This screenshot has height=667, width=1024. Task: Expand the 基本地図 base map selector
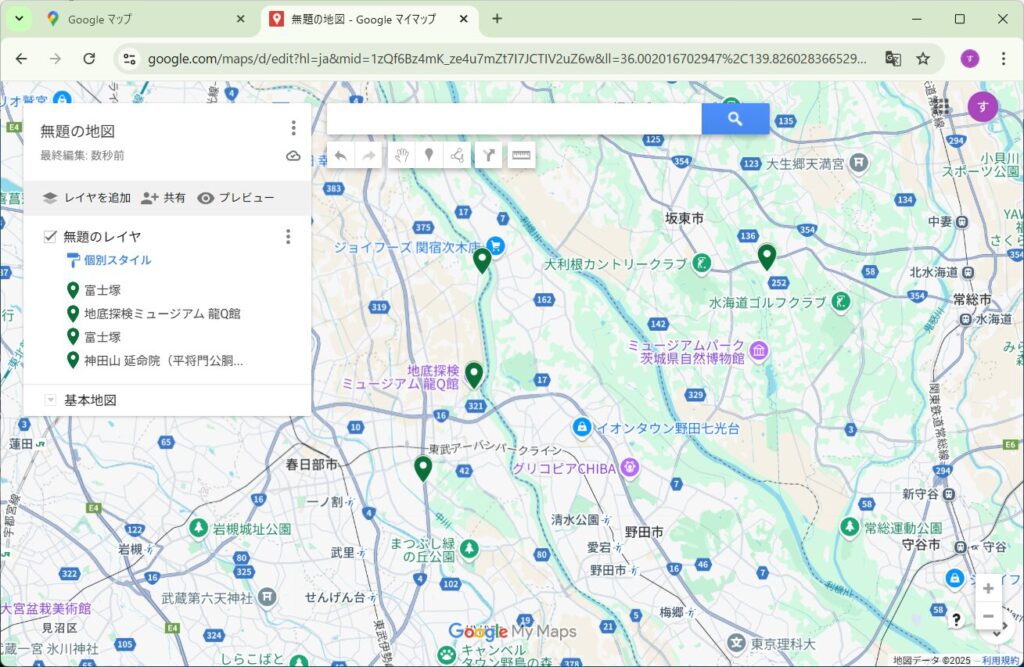(50, 400)
